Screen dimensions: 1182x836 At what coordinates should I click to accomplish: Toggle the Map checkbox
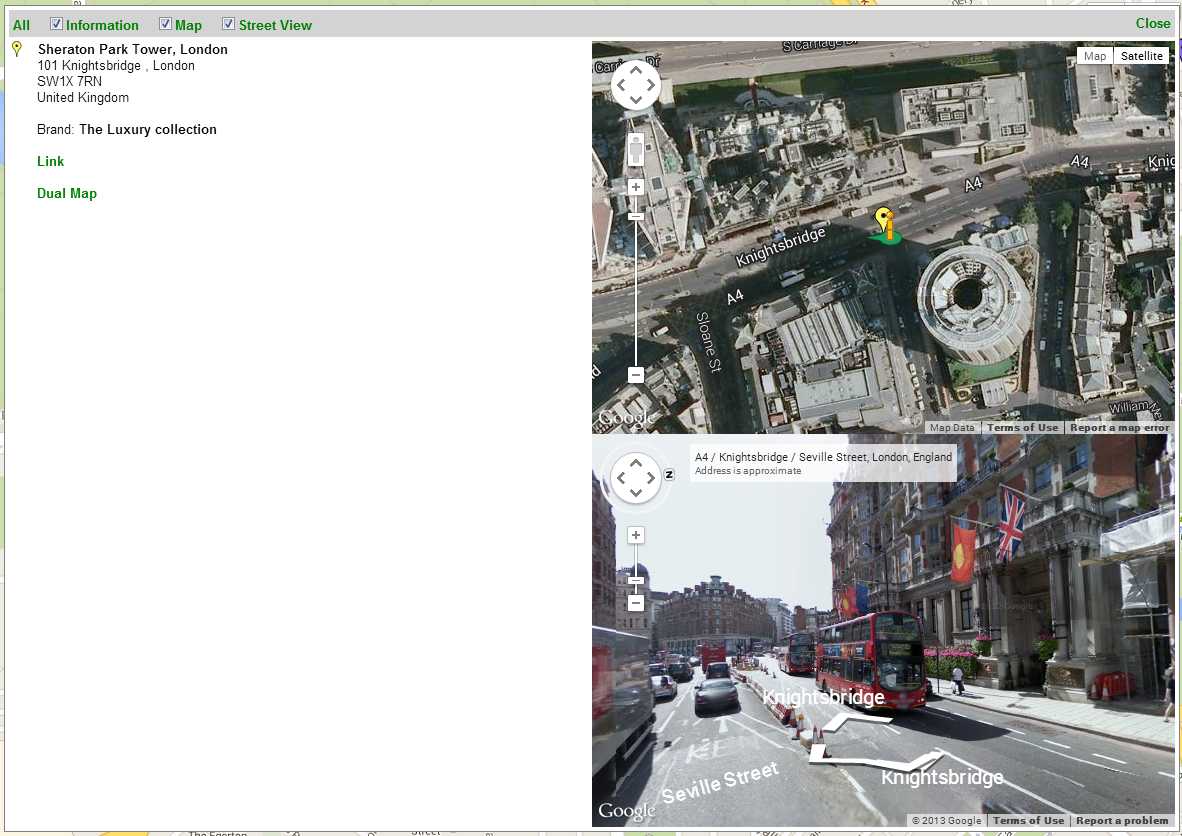pos(165,24)
